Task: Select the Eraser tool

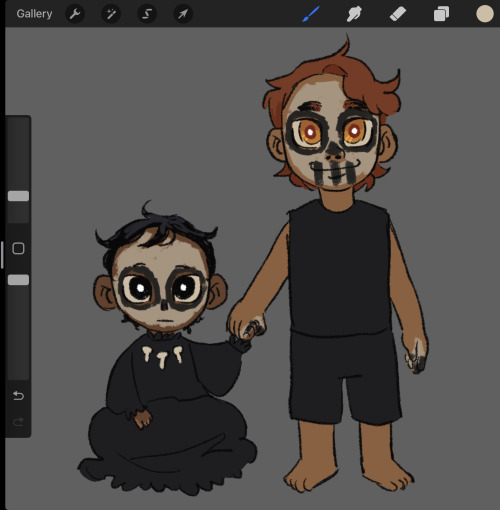Action: [398, 14]
